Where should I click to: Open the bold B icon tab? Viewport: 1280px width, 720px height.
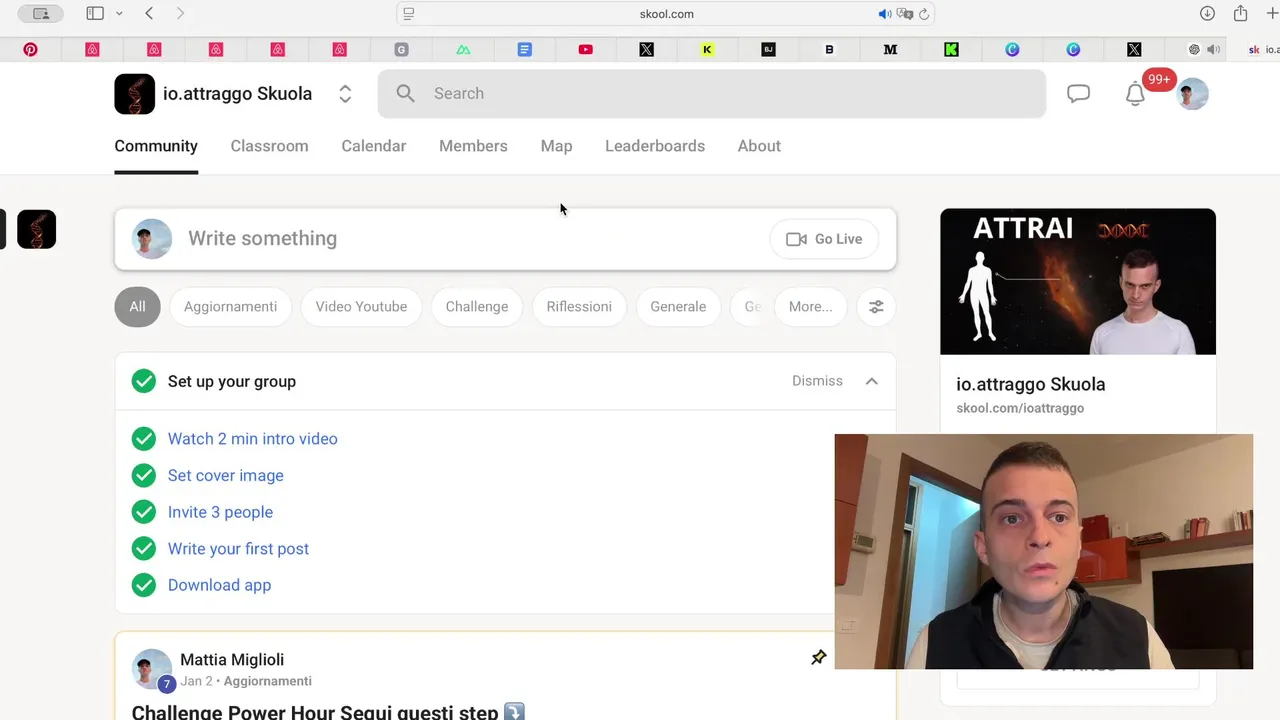829,49
